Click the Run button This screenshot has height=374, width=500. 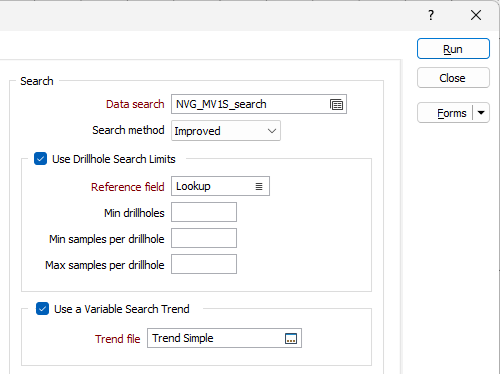point(453,49)
